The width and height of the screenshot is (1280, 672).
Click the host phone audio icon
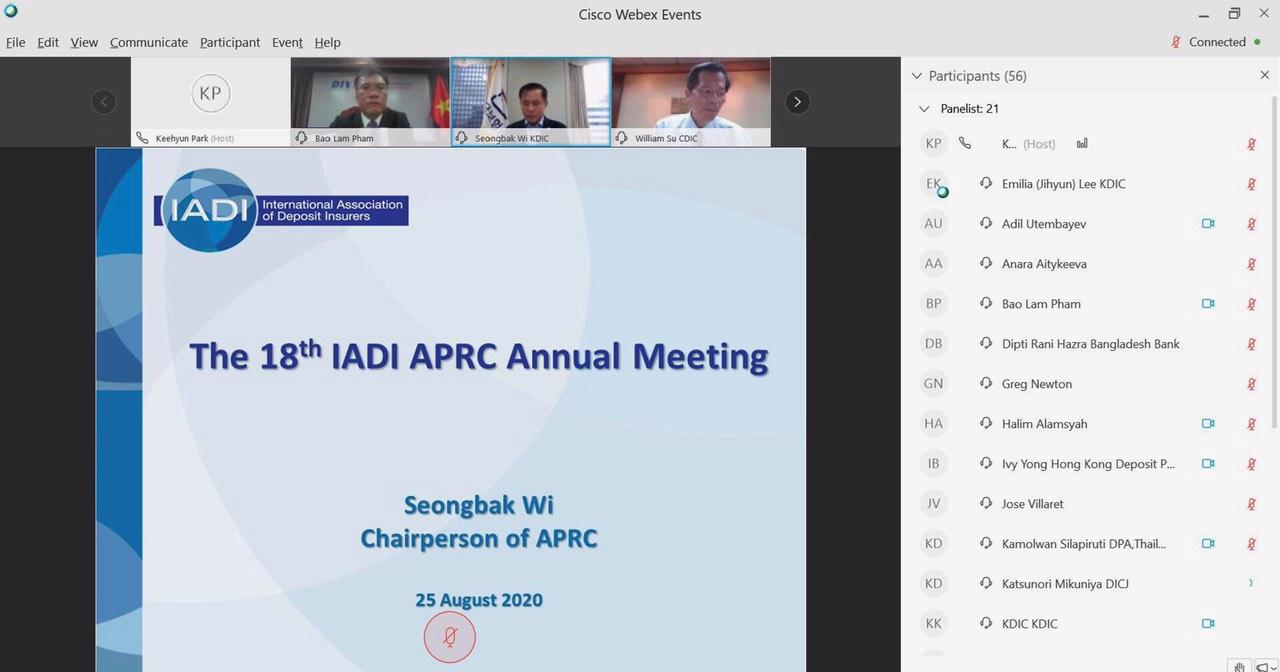click(965, 144)
